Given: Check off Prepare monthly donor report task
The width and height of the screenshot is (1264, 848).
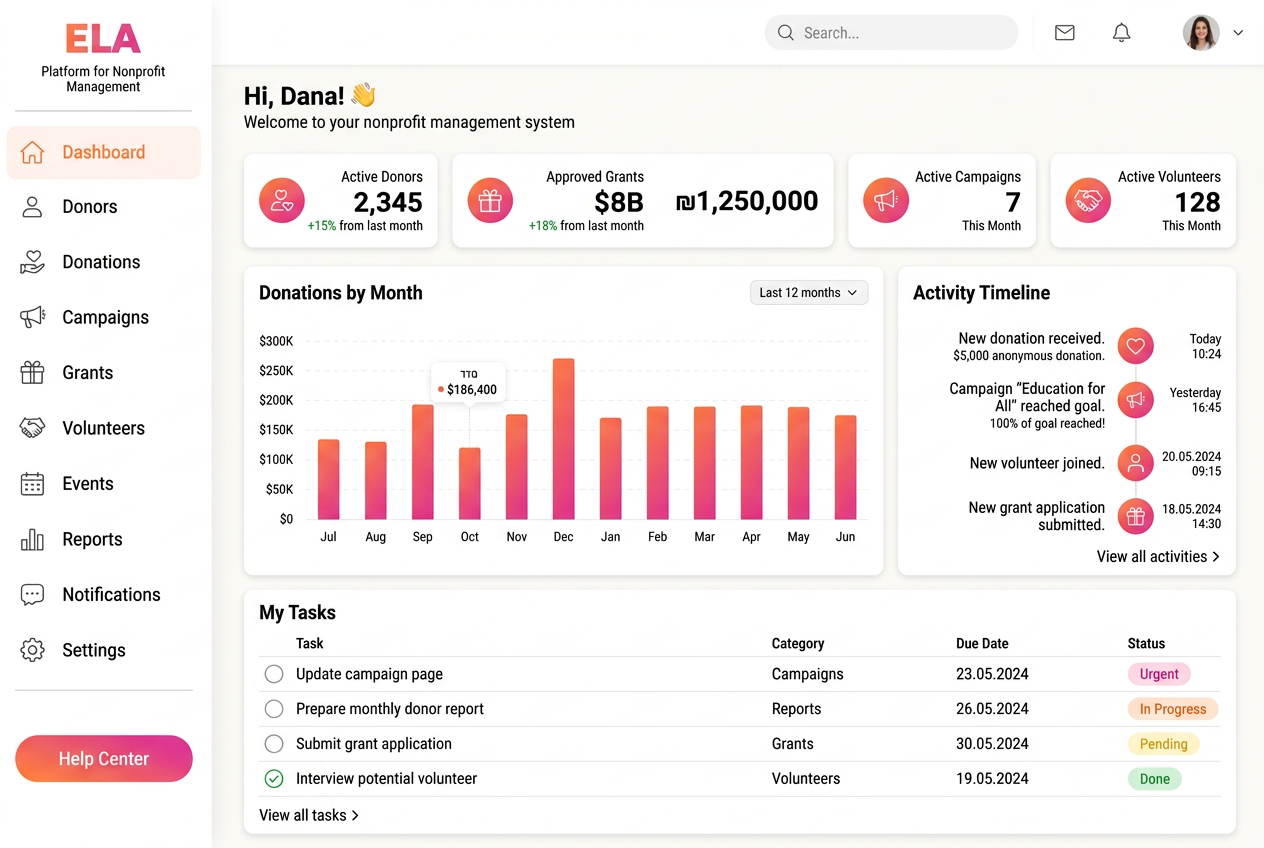Looking at the screenshot, I should [x=274, y=709].
